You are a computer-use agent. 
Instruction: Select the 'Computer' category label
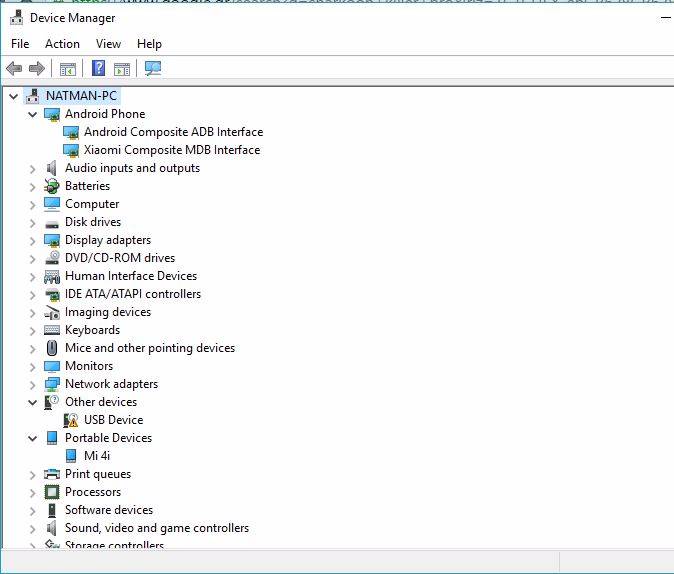pos(92,204)
